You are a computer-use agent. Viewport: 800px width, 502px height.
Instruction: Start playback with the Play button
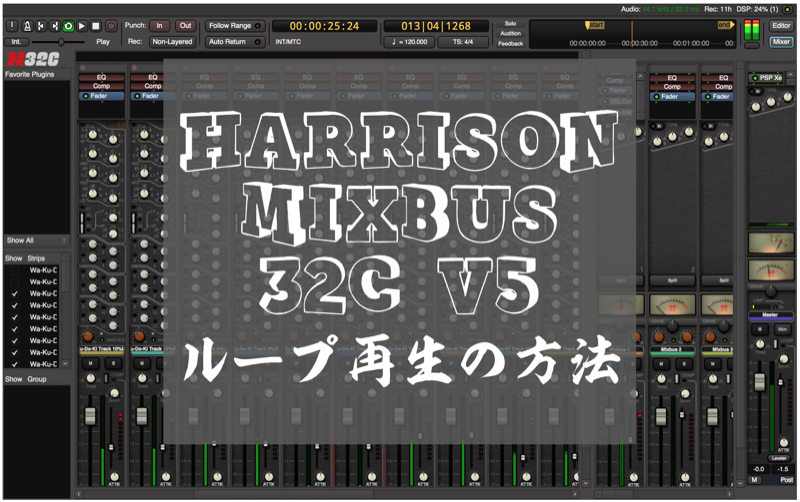point(82,26)
